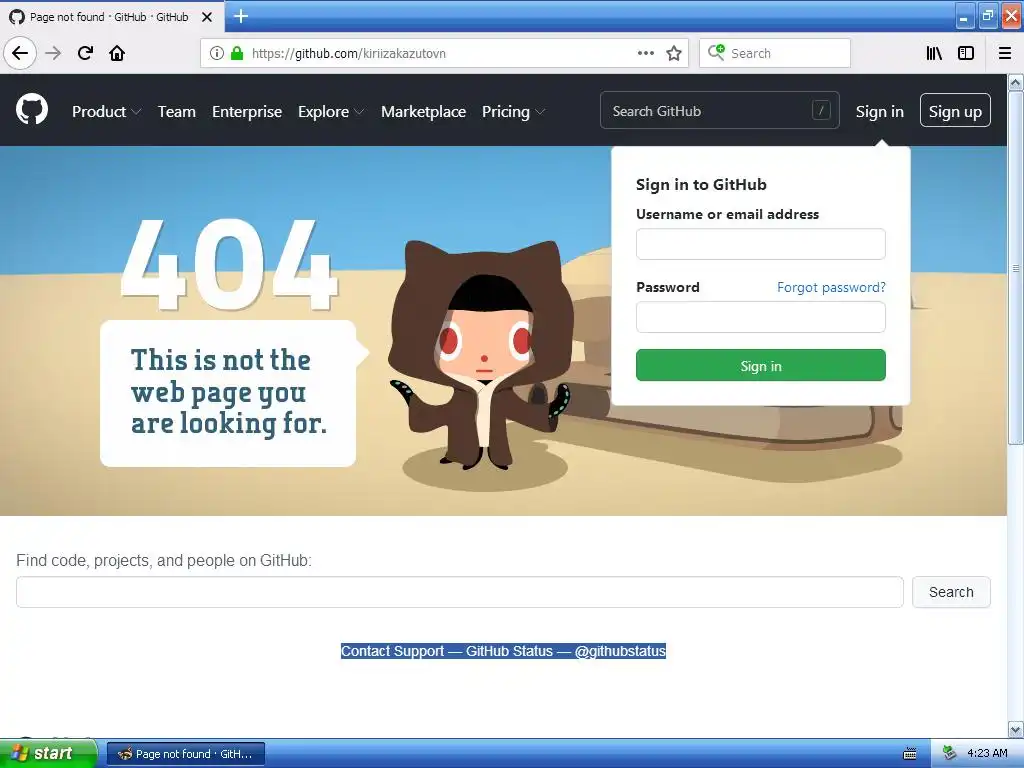
Task: Bookmark this page with the star icon
Action: pyautogui.click(x=674, y=53)
